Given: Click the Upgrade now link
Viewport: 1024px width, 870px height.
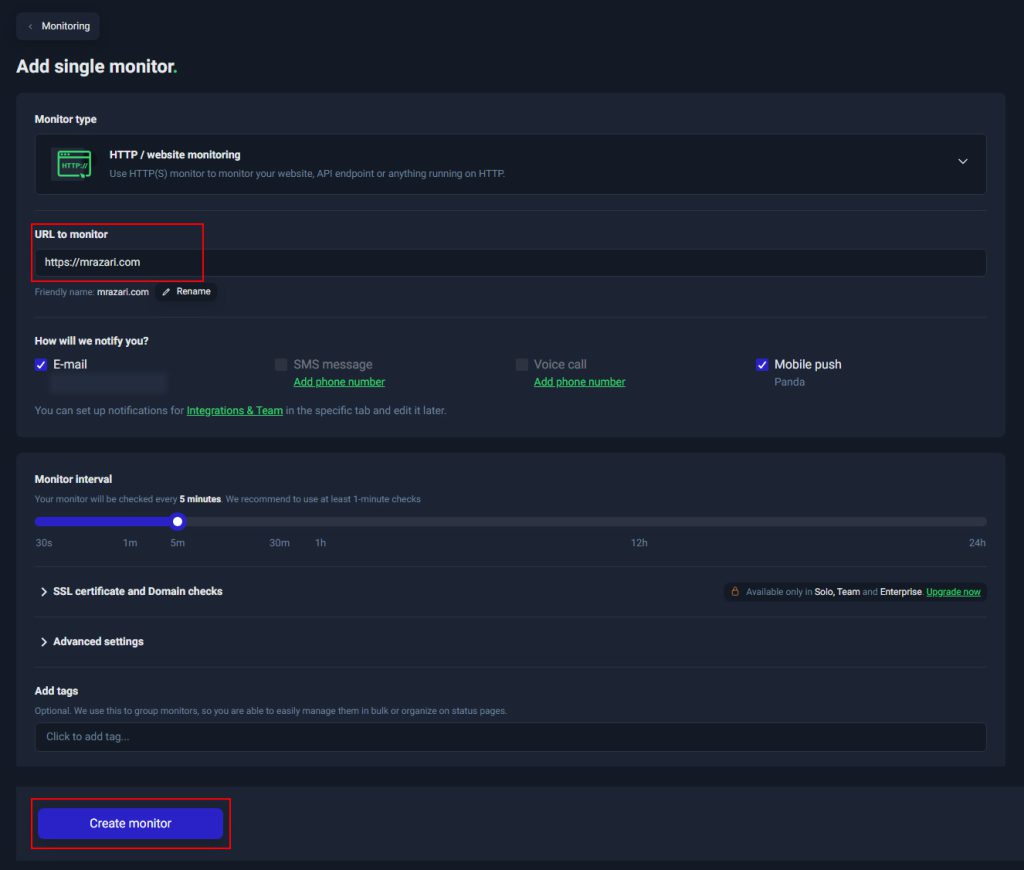Looking at the screenshot, I should click(953, 592).
